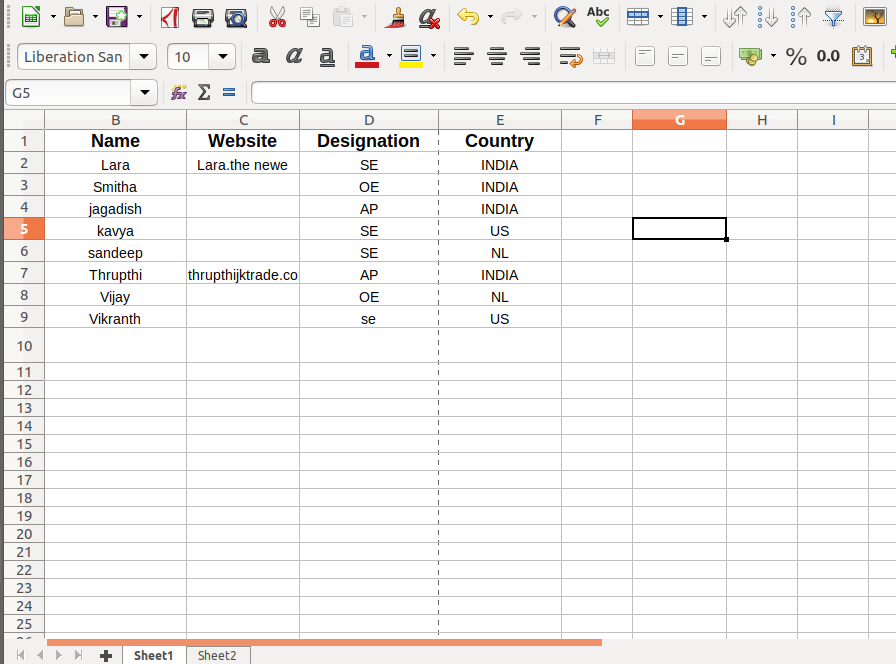
Task: Select the cell containing Thrupthi
Action: pyautogui.click(x=115, y=274)
